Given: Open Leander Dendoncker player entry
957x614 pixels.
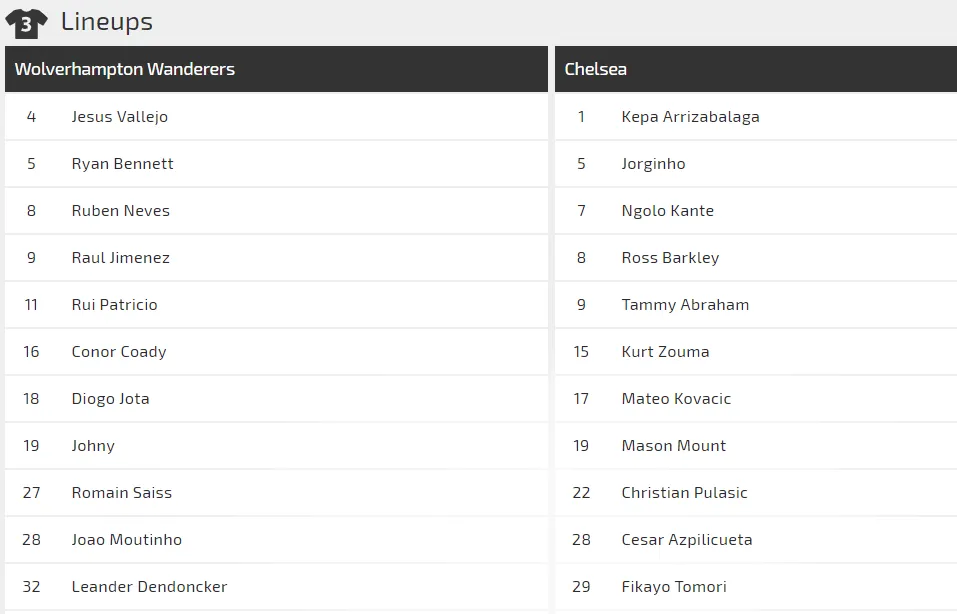Looking at the screenshot, I should [149, 586].
